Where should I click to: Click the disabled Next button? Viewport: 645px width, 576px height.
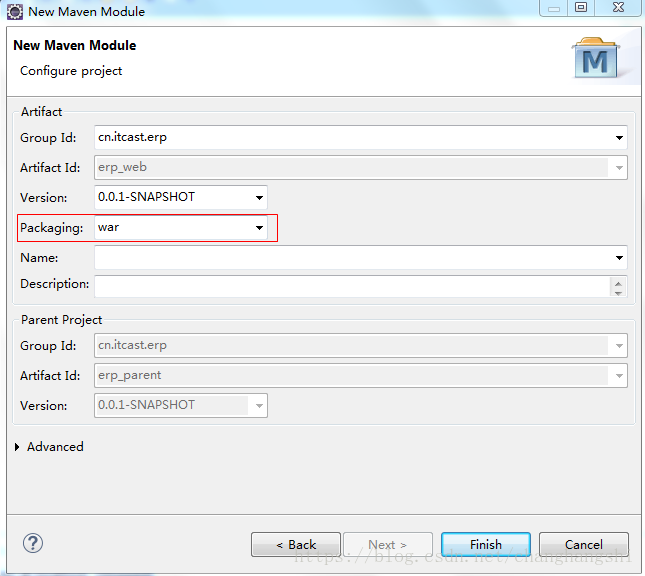(388, 544)
